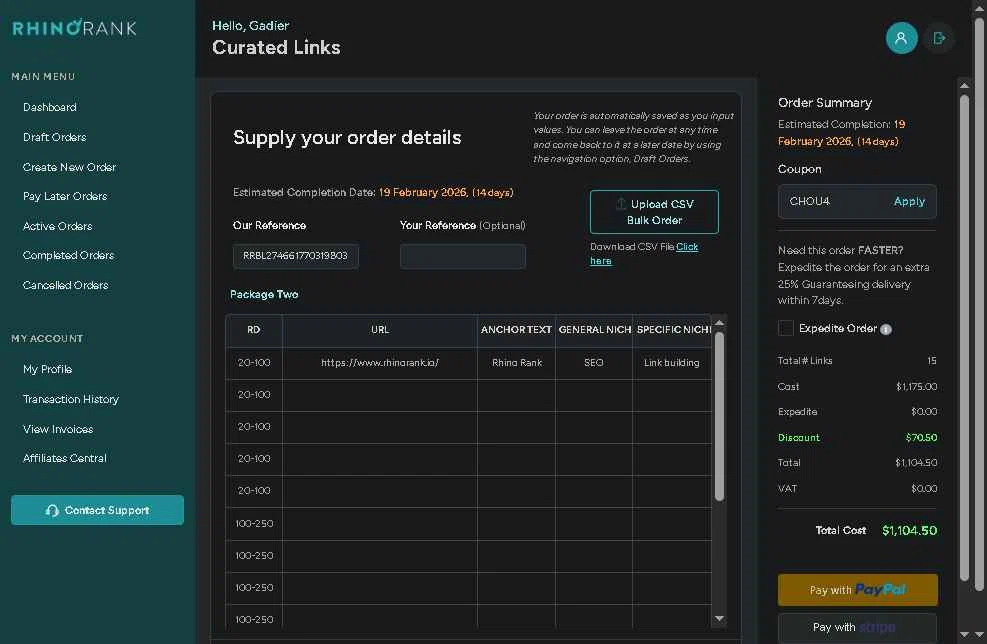Apply the coupon code
Image resolution: width=987 pixels, height=644 pixels.
click(x=909, y=201)
